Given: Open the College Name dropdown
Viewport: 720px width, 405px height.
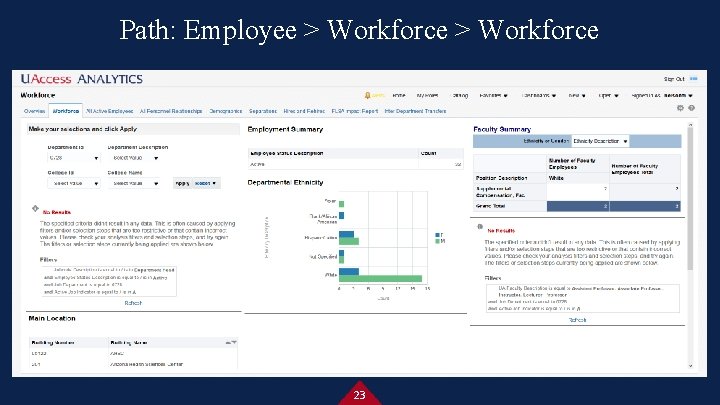Looking at the screenshot, I should coord(135,183).
